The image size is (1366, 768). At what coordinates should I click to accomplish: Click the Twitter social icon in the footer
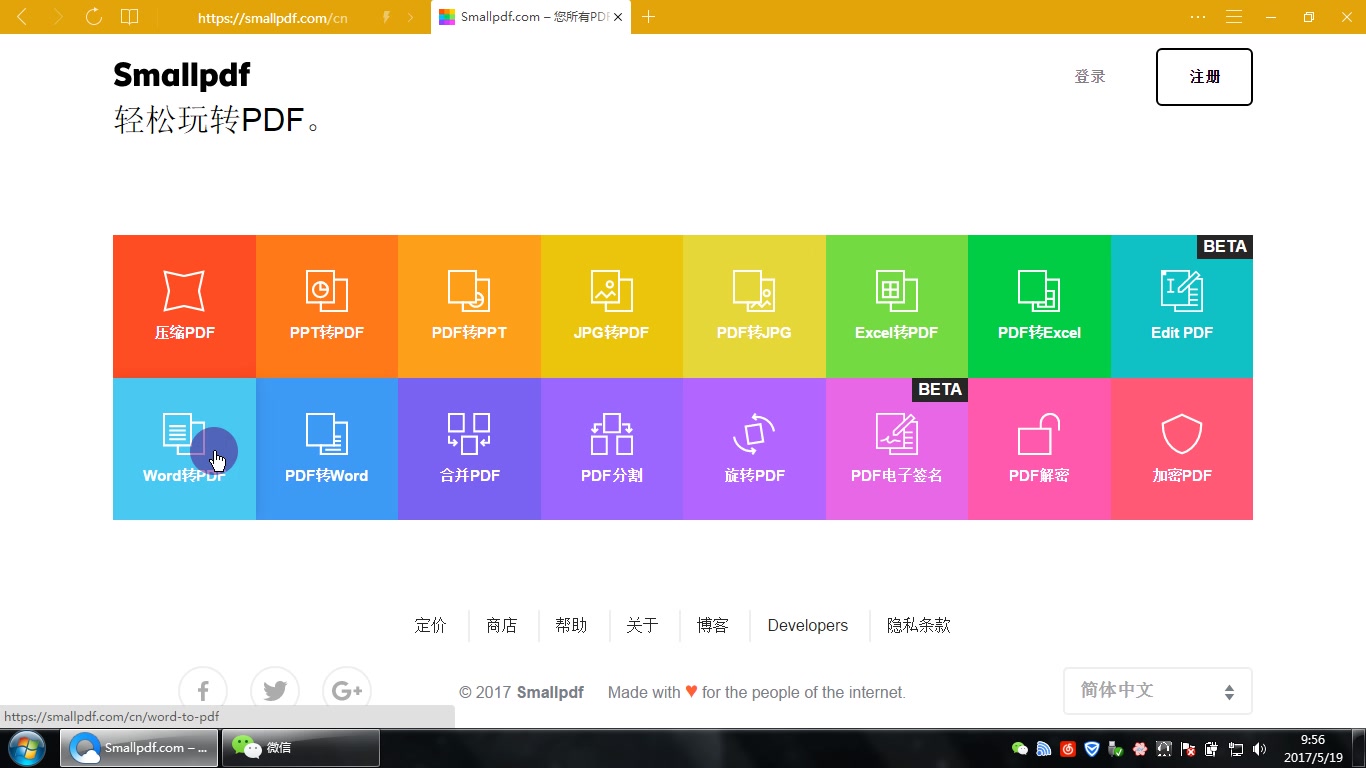[275, 691]
